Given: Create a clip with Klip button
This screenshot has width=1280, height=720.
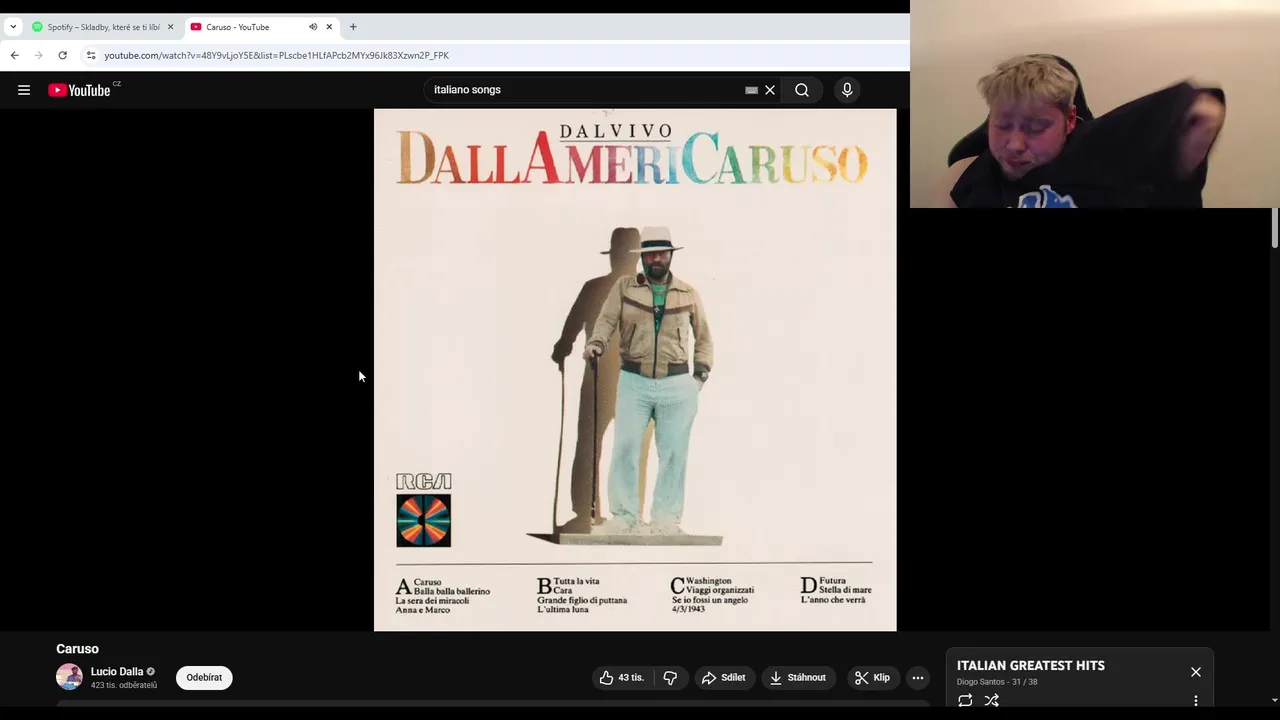Looking at the screenshot, I should coord(872,677).
